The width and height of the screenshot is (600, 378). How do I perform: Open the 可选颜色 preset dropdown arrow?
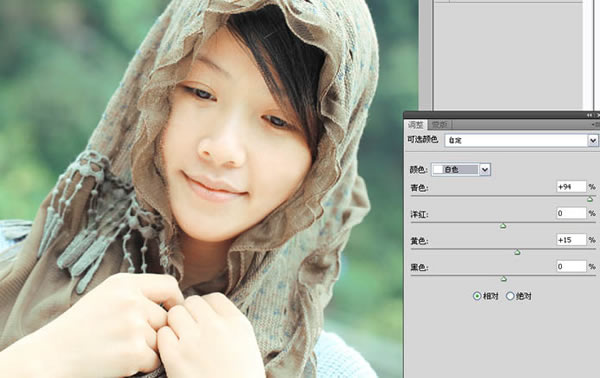tap(593, 140)
